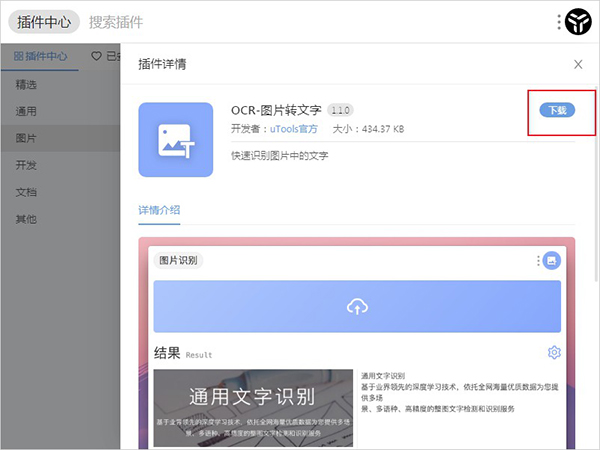Choose the 通用 category in sidebar

pos(27,111)
